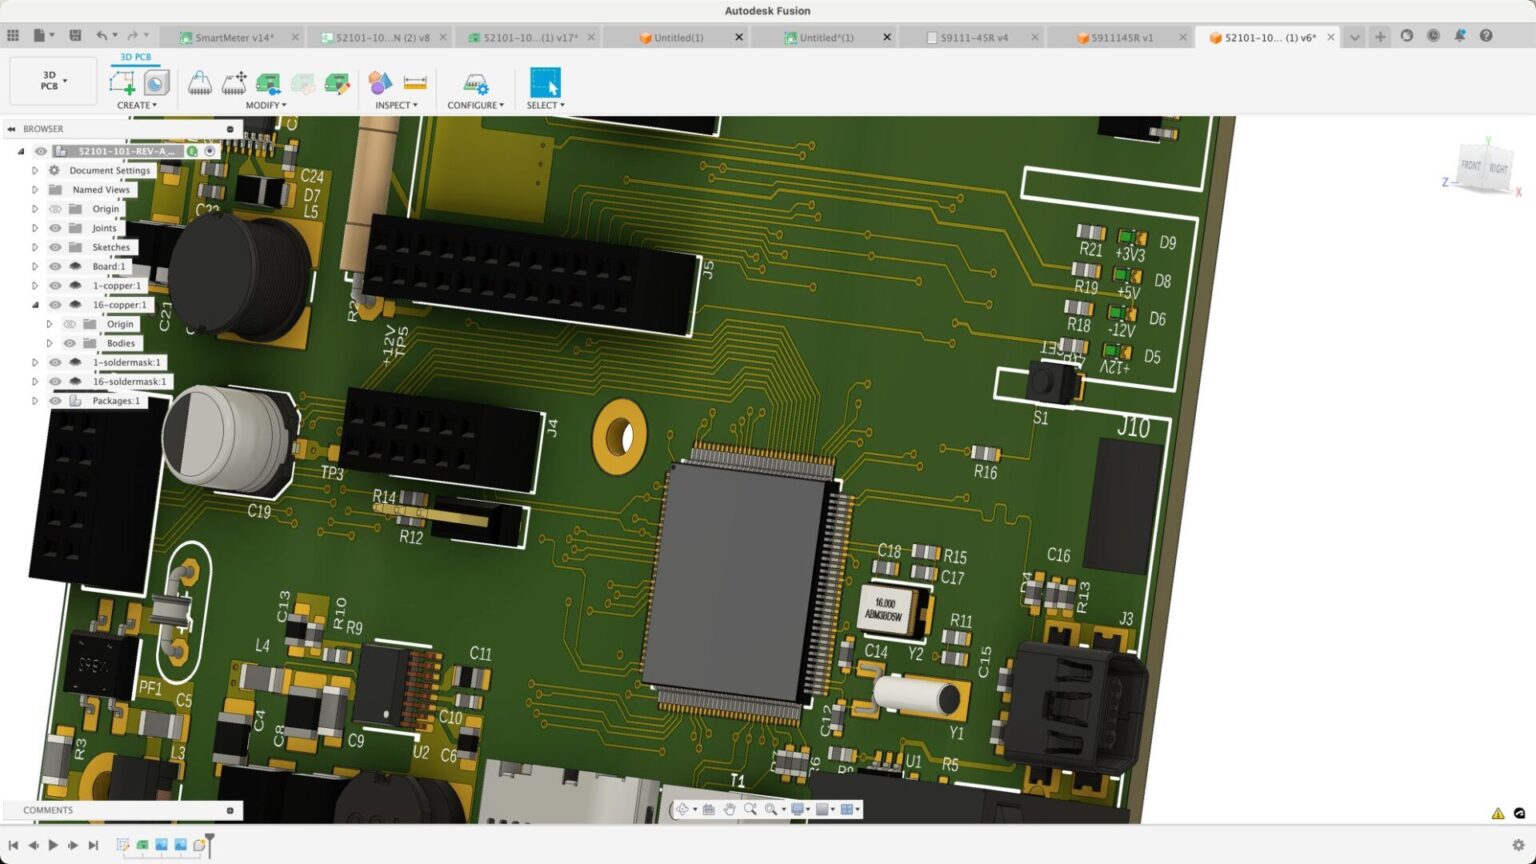Click the Push Component to PCB icon

(x=268, y=84)
